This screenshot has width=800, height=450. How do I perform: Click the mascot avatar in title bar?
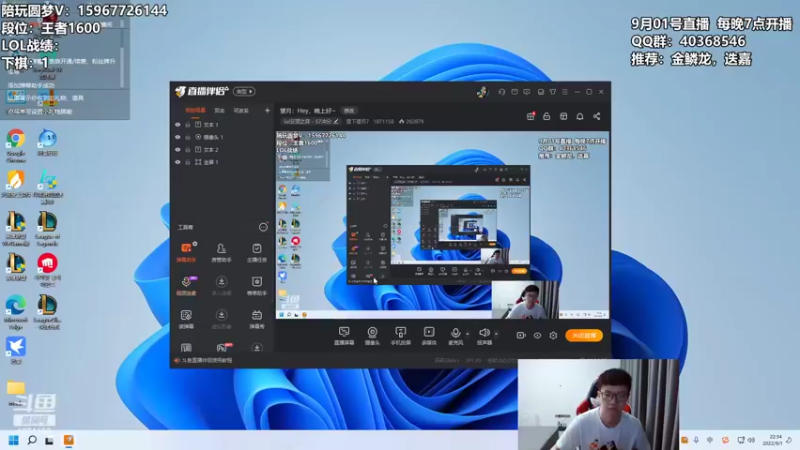pyautogui.click(x=482, y=92)
